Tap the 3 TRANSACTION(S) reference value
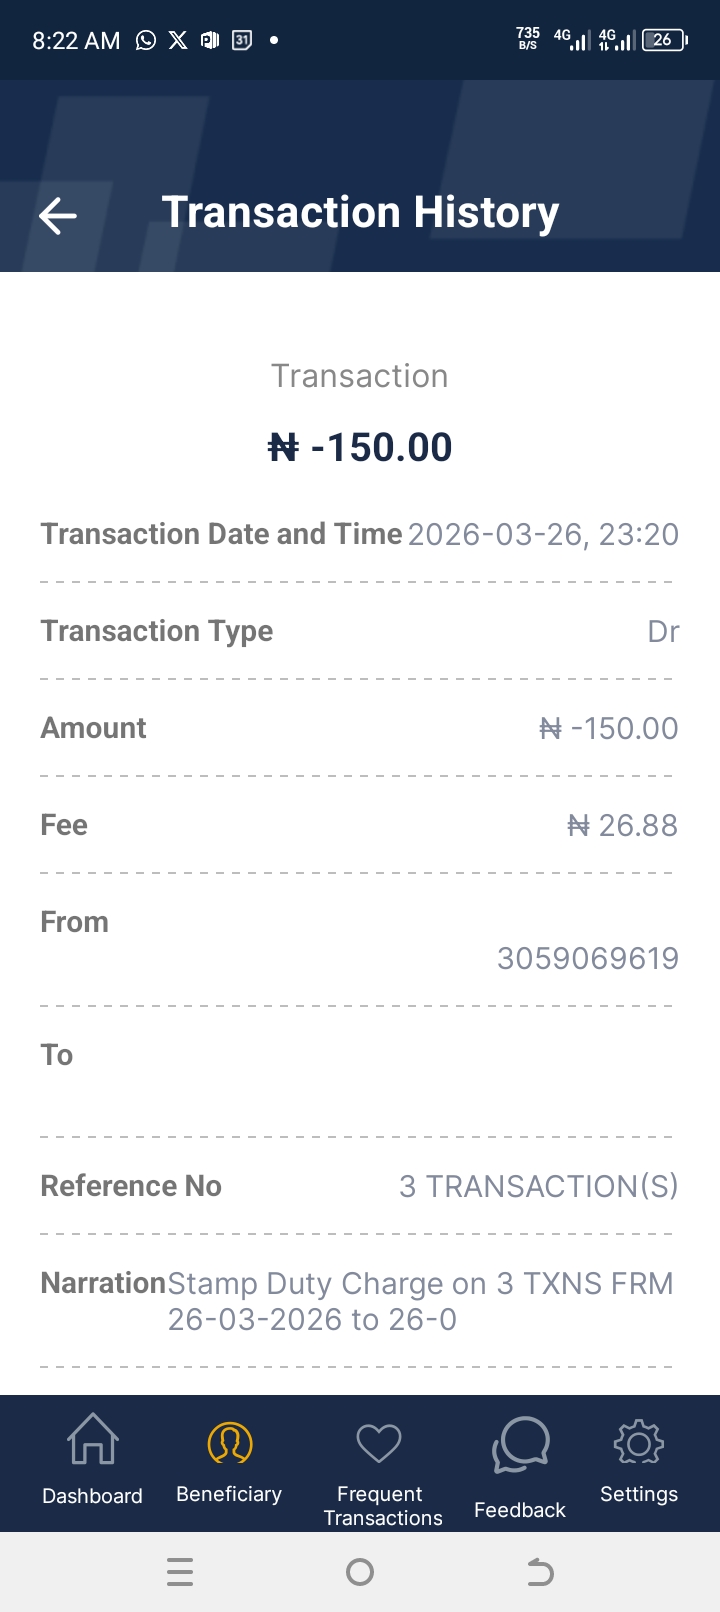 click(538, 1186)
